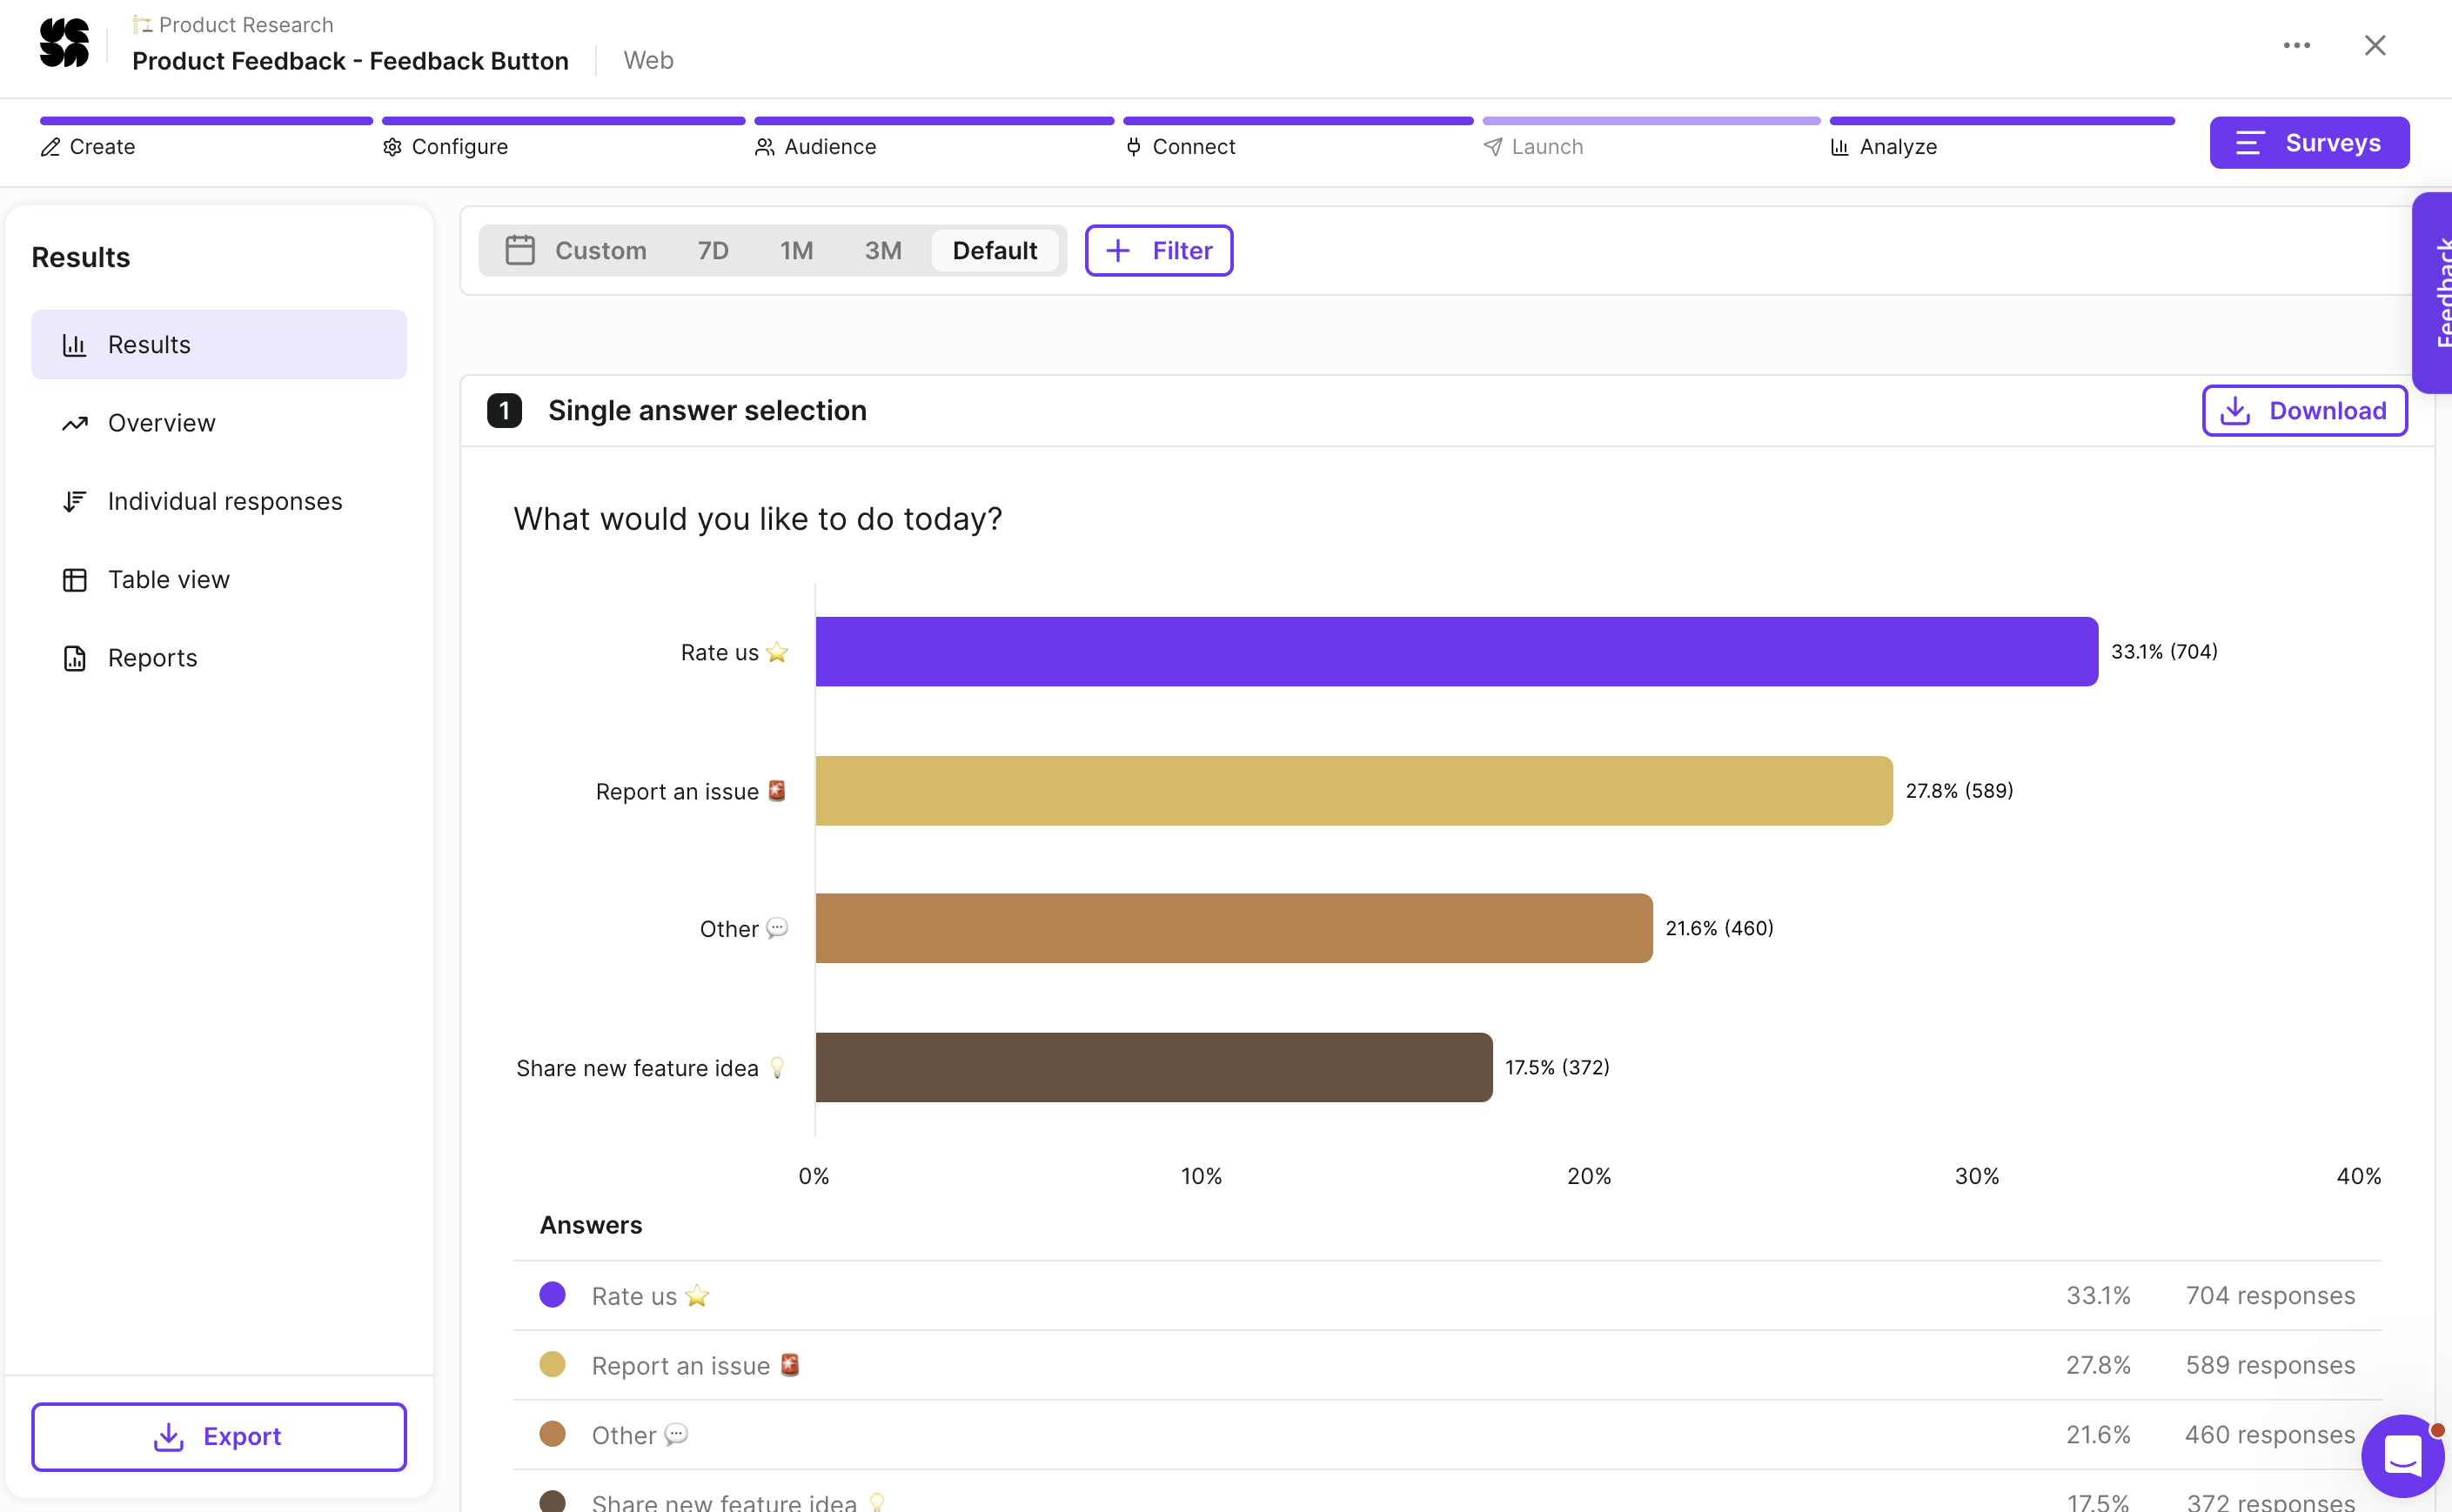
Task: Open the three-dot more options menu
Action: point(2296,45)
